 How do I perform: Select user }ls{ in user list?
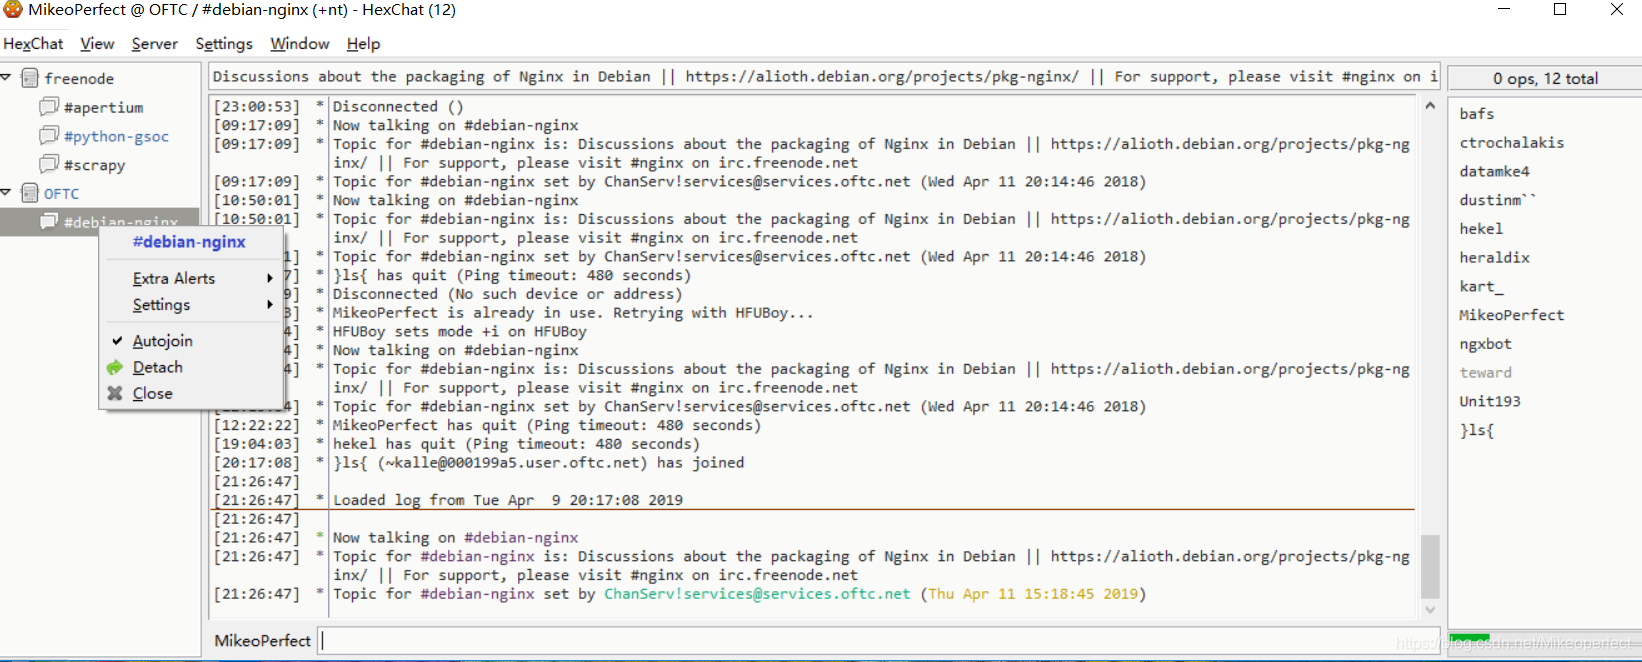coord(1476,430)
